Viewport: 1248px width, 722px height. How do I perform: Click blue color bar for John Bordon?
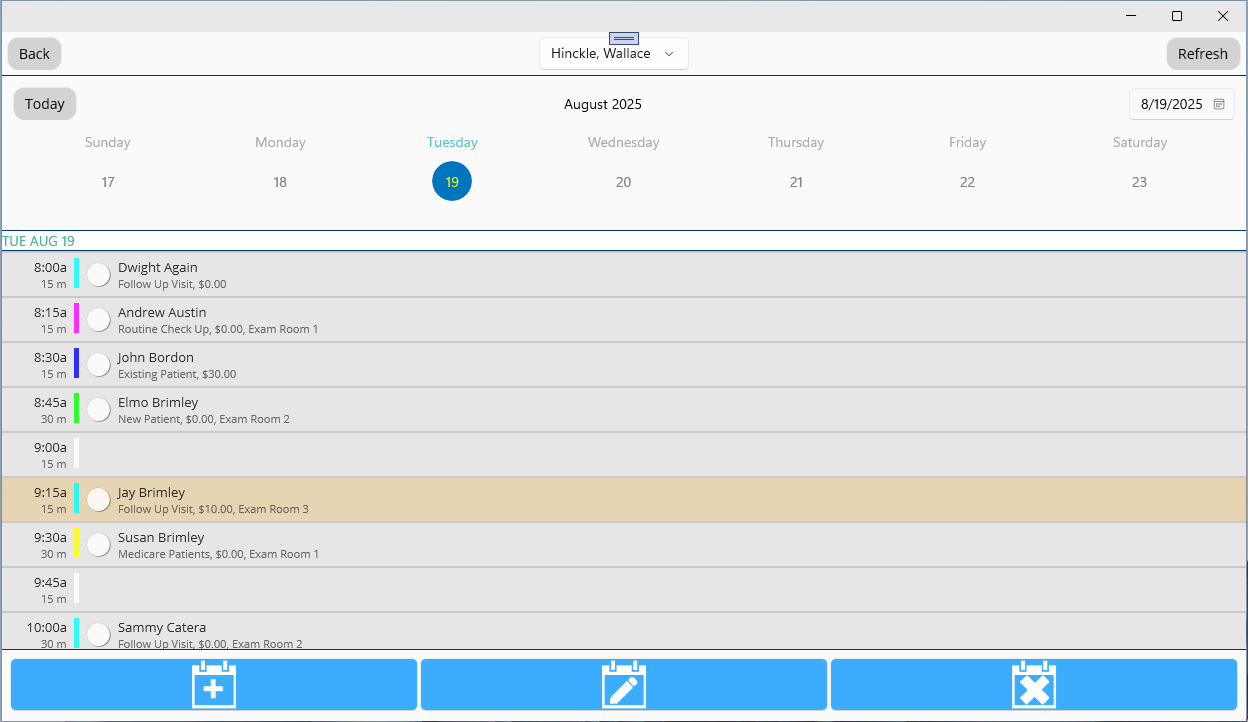click(77, 363)
